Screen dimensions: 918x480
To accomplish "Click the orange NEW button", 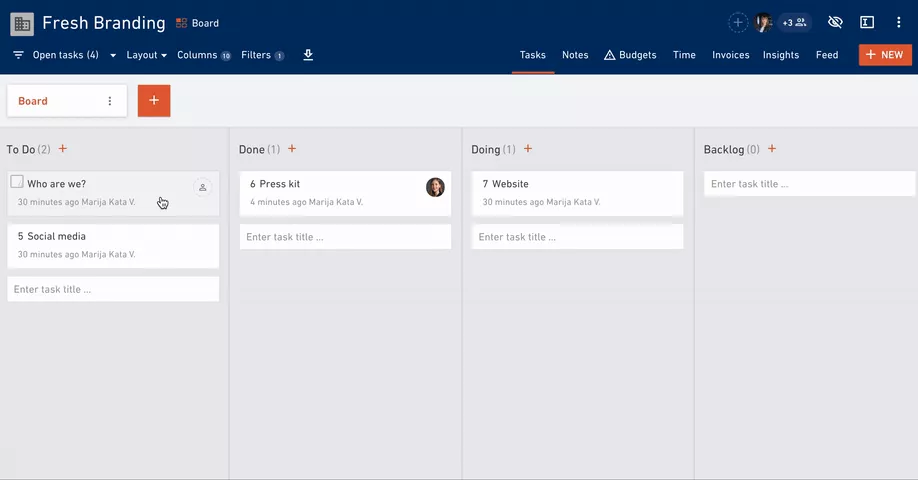I will point(885,54).
